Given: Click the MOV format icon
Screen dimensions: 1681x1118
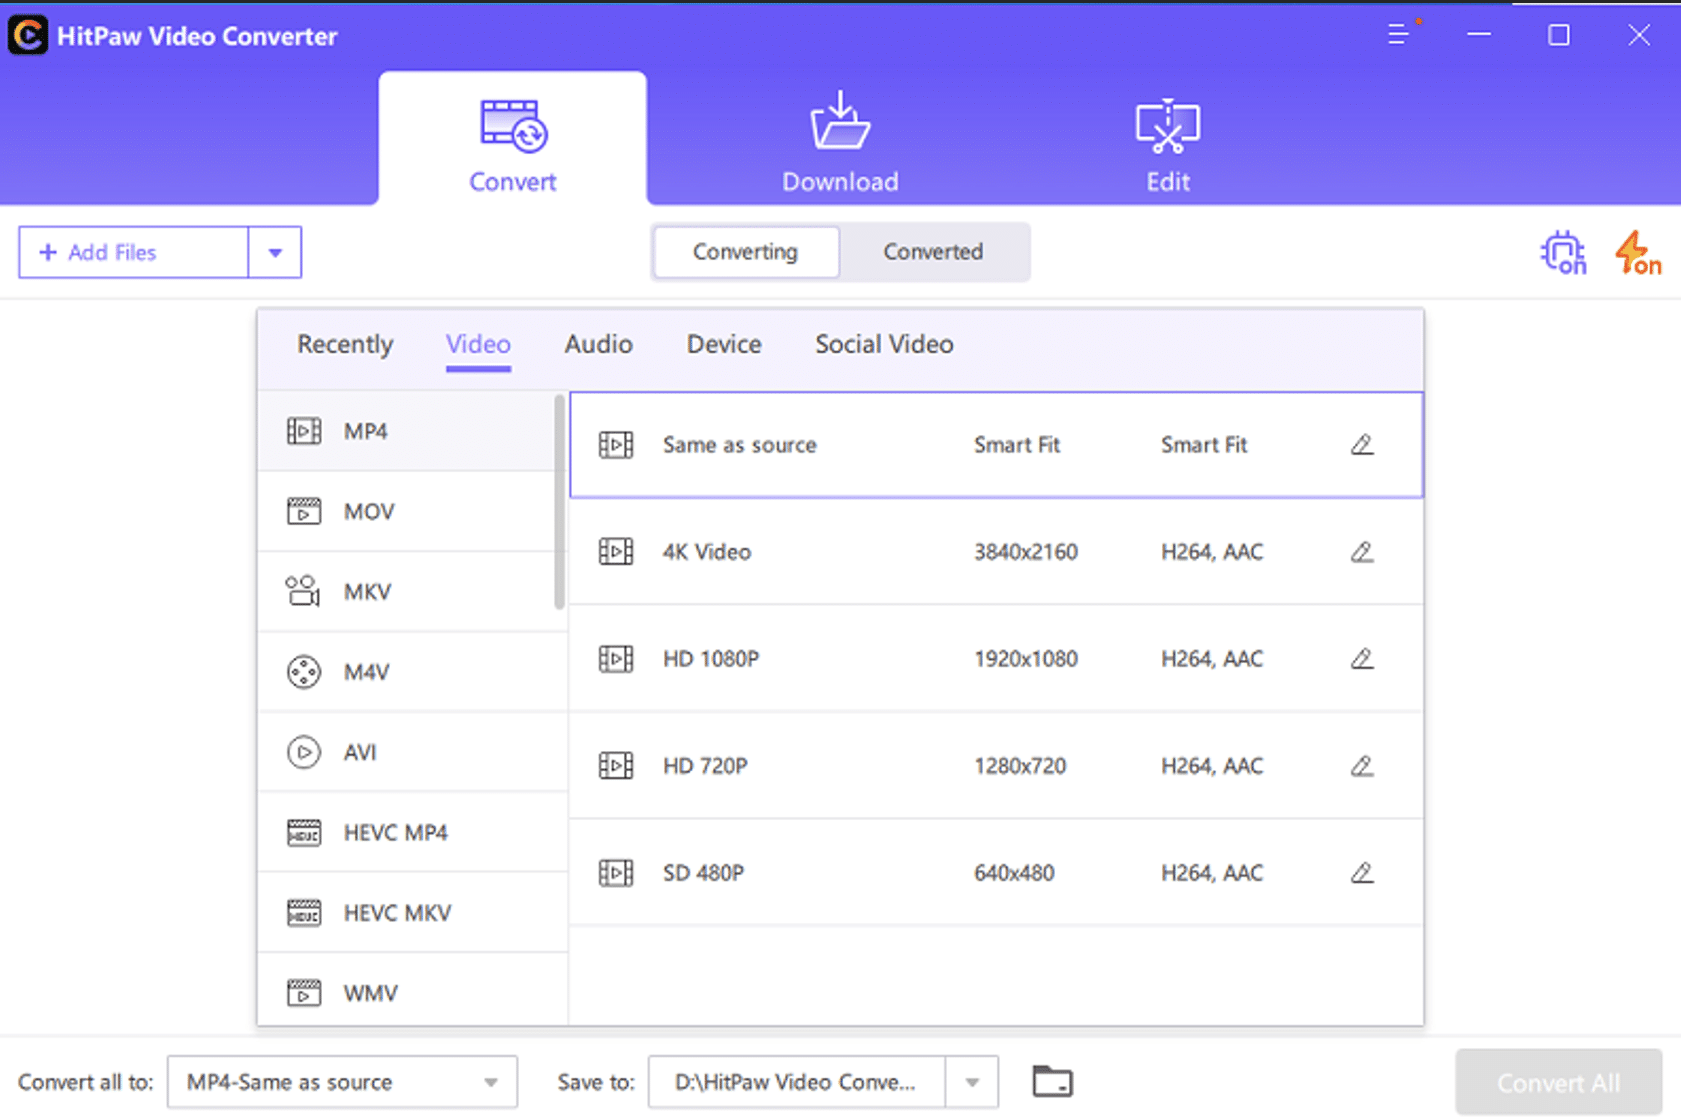Looking at the screenshot, I should click(x=304, y=511).
